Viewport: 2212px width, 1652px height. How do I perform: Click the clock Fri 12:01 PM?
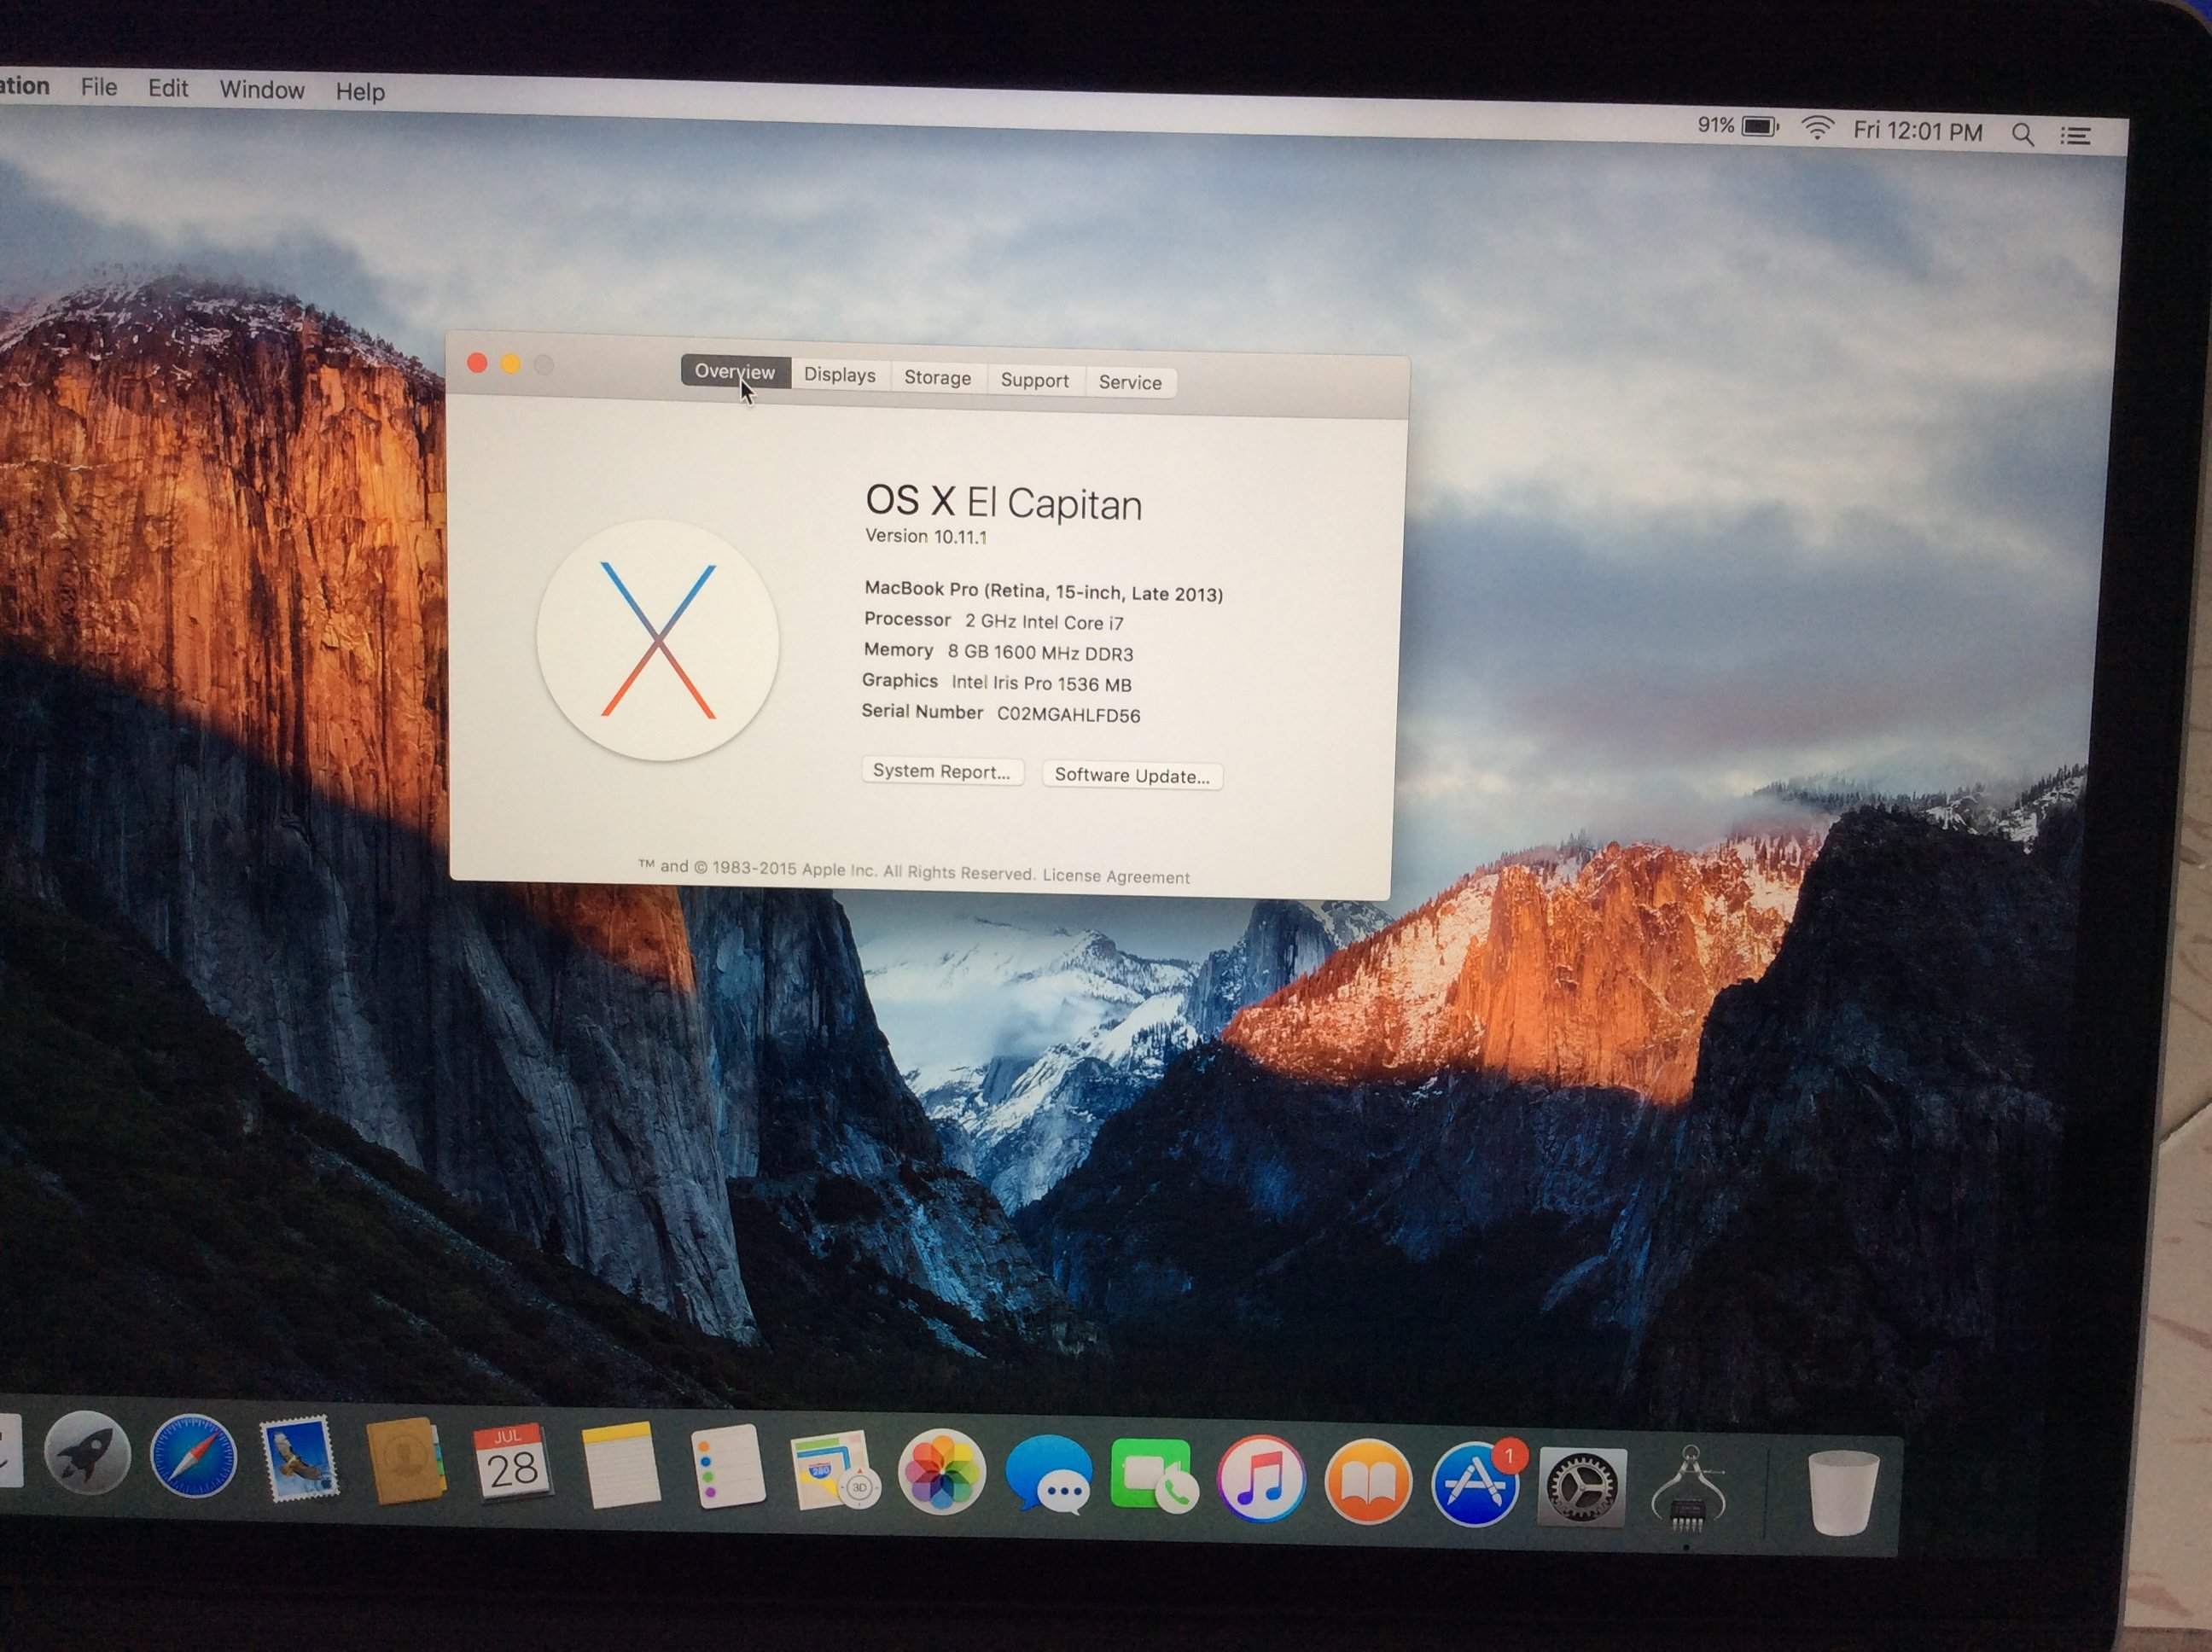click(1917, 132)
